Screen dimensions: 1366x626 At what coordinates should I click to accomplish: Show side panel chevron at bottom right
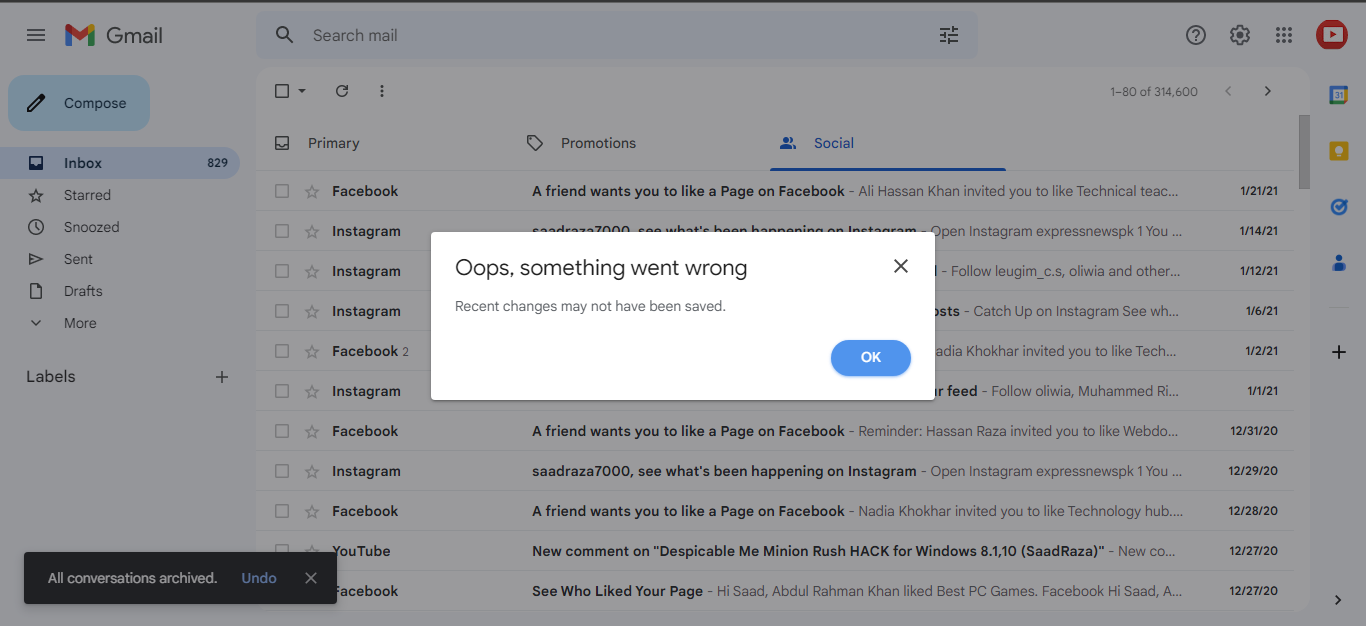1338,600
